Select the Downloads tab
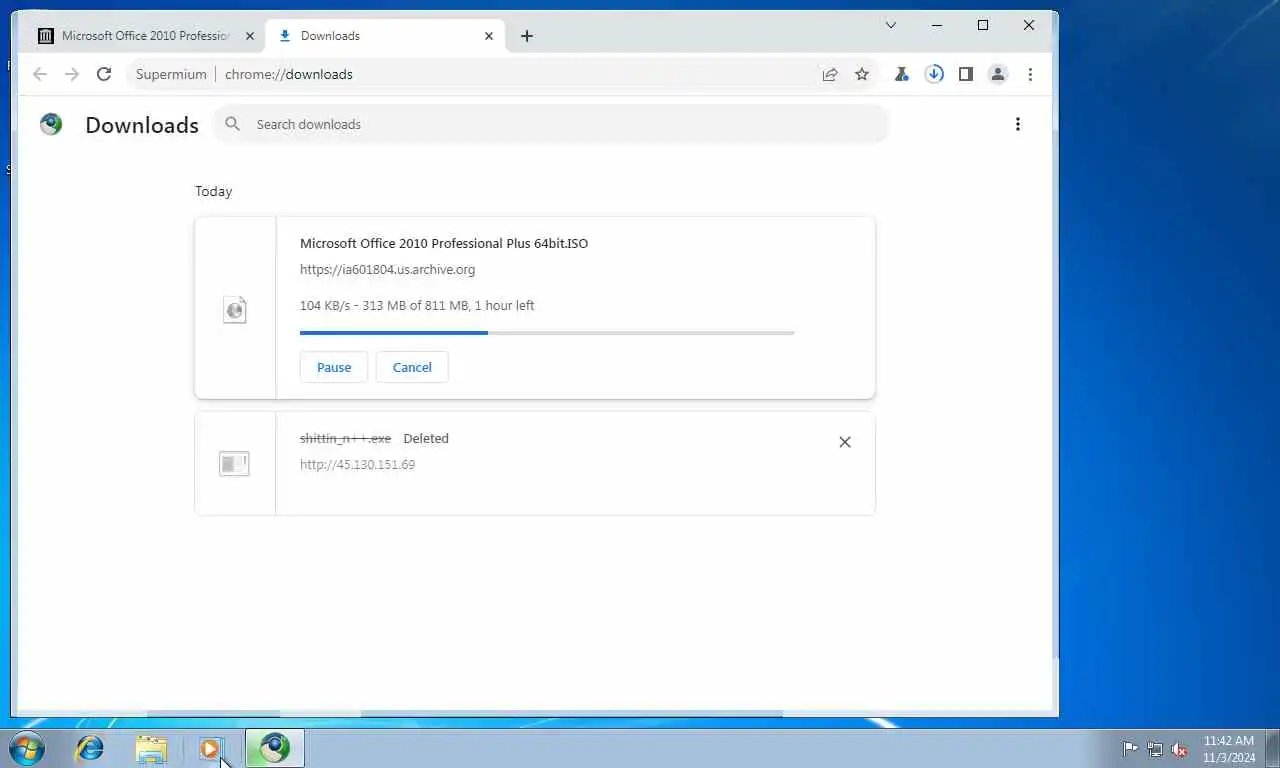This screenshot has height=768, width=1280. [x=386, y=36]
